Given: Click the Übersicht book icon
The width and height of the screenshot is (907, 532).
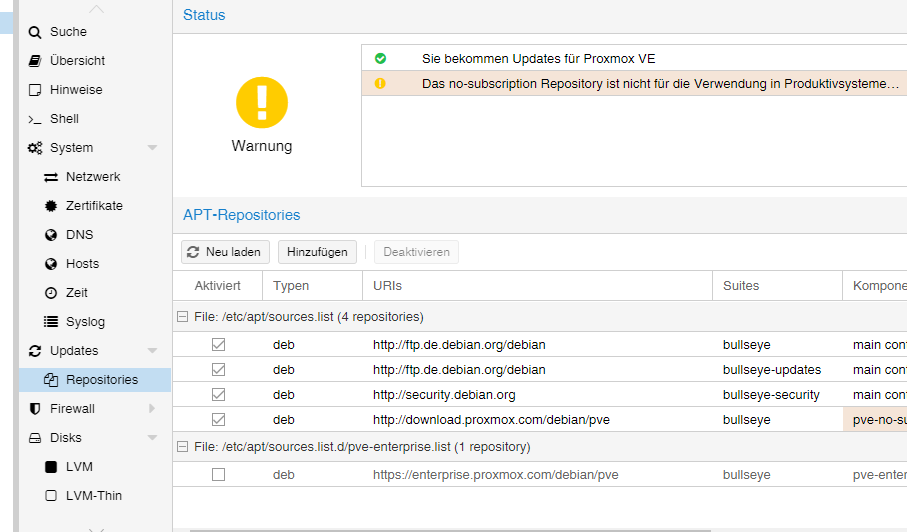Looking at the screenshot, I should pyautogui.click(x=35, y=61).
